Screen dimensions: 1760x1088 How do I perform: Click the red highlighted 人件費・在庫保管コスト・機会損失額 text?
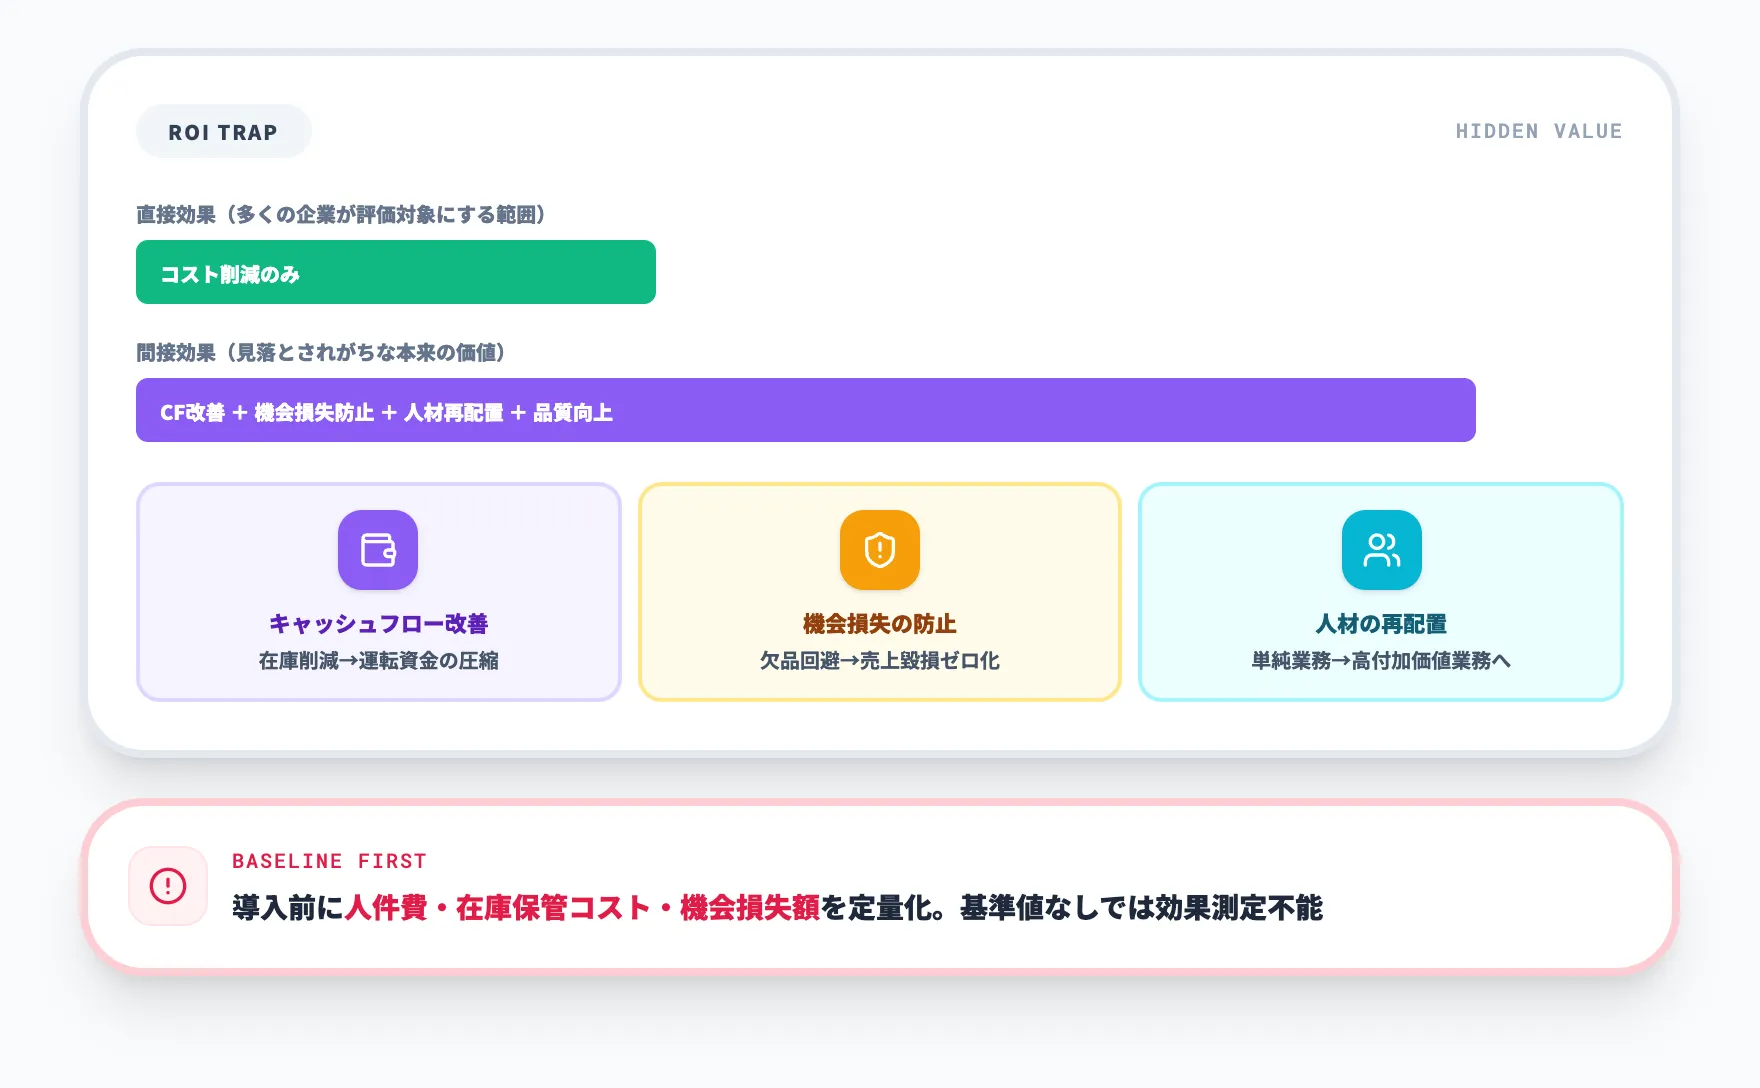click(585, 910)
